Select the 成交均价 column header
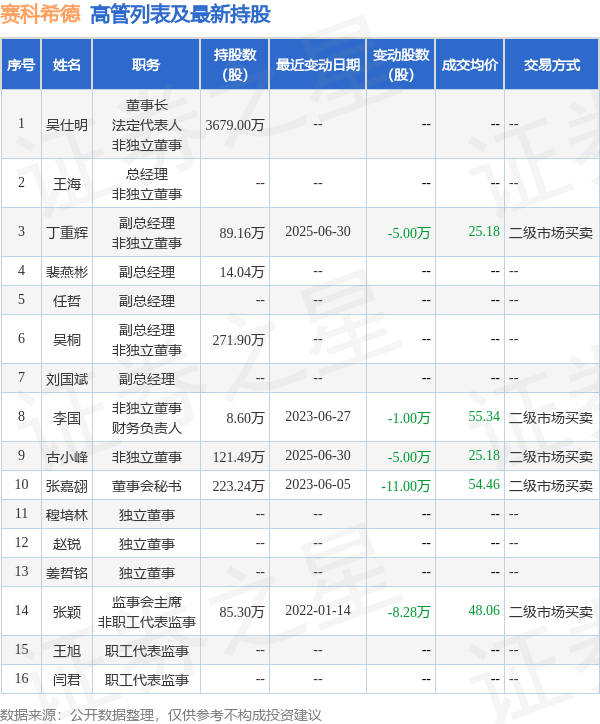The width and height of the screenshot is (600, 724). pos(470,65)
